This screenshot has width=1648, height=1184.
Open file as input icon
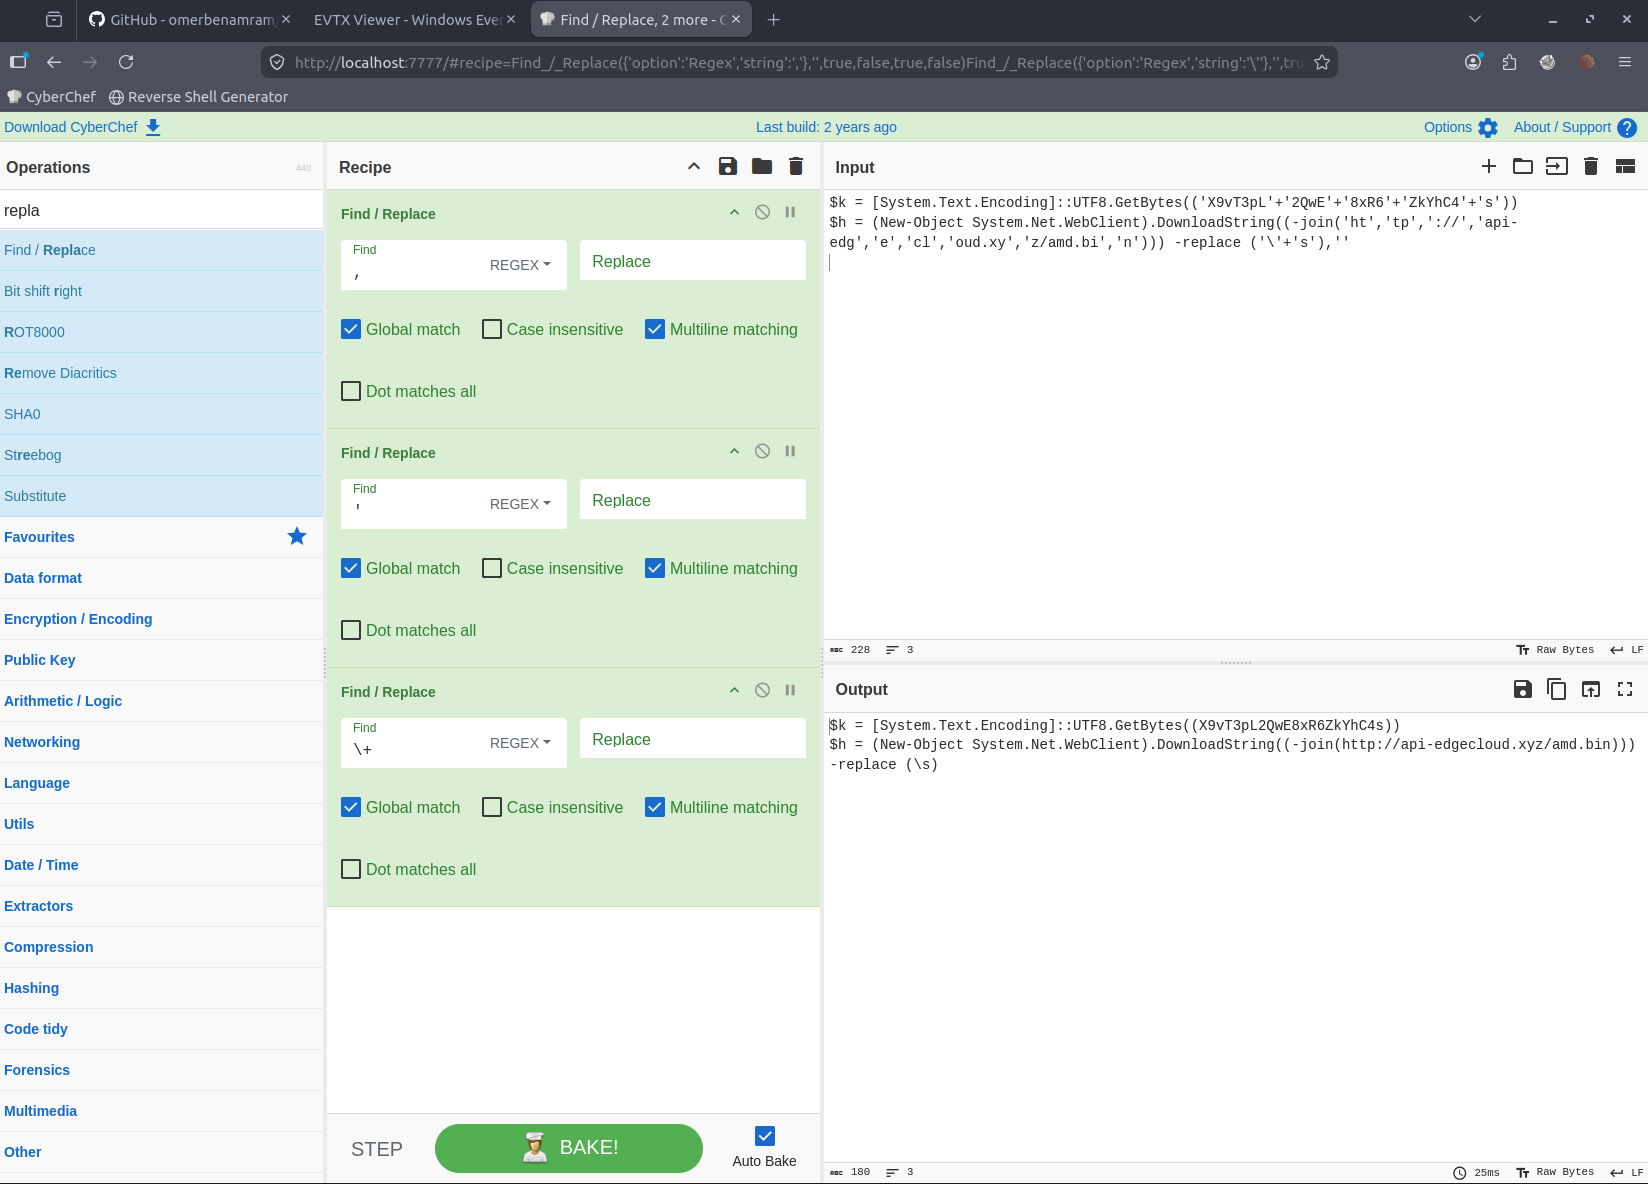coord(1557,166)
